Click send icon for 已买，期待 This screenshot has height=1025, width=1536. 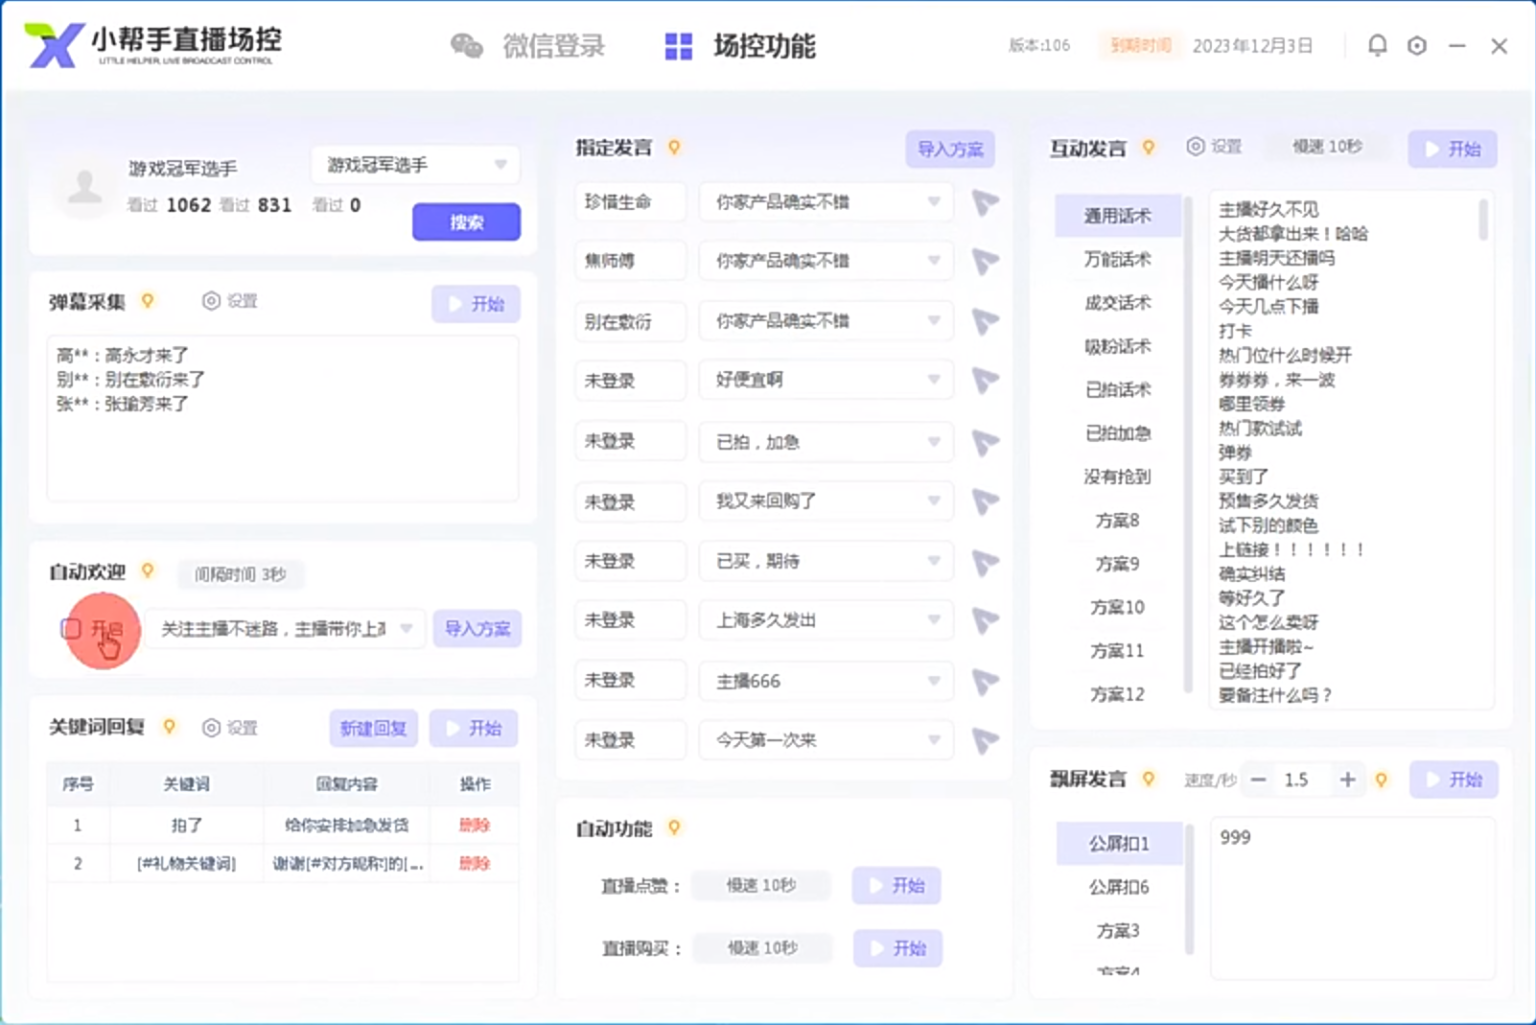[x=985, y=562]
